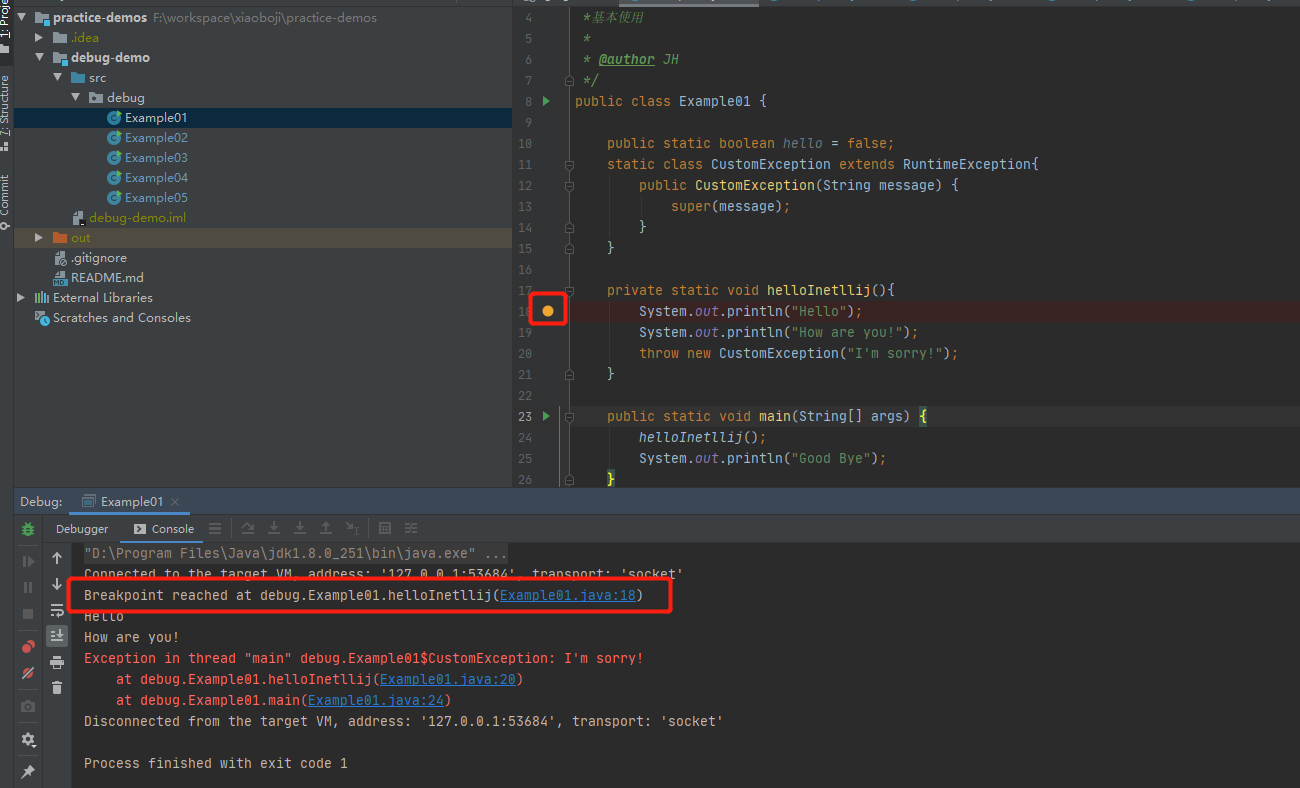
Task: Toggle scroll to end in console
Action: (x=57, y=636)
